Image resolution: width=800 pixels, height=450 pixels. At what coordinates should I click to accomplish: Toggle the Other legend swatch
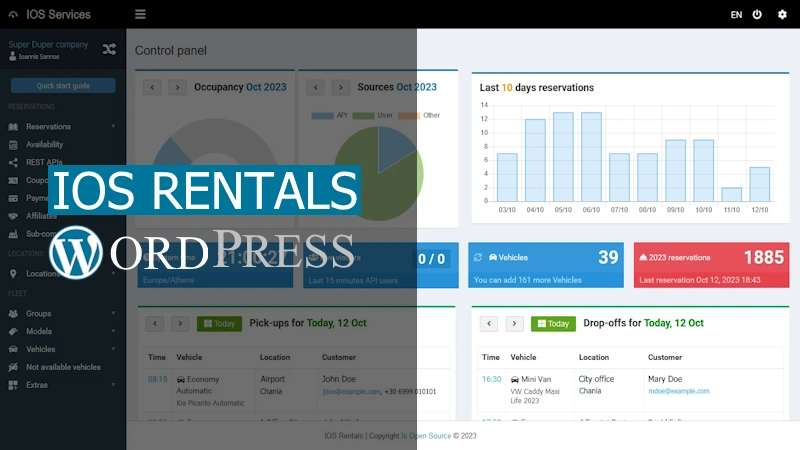[409, 115]
